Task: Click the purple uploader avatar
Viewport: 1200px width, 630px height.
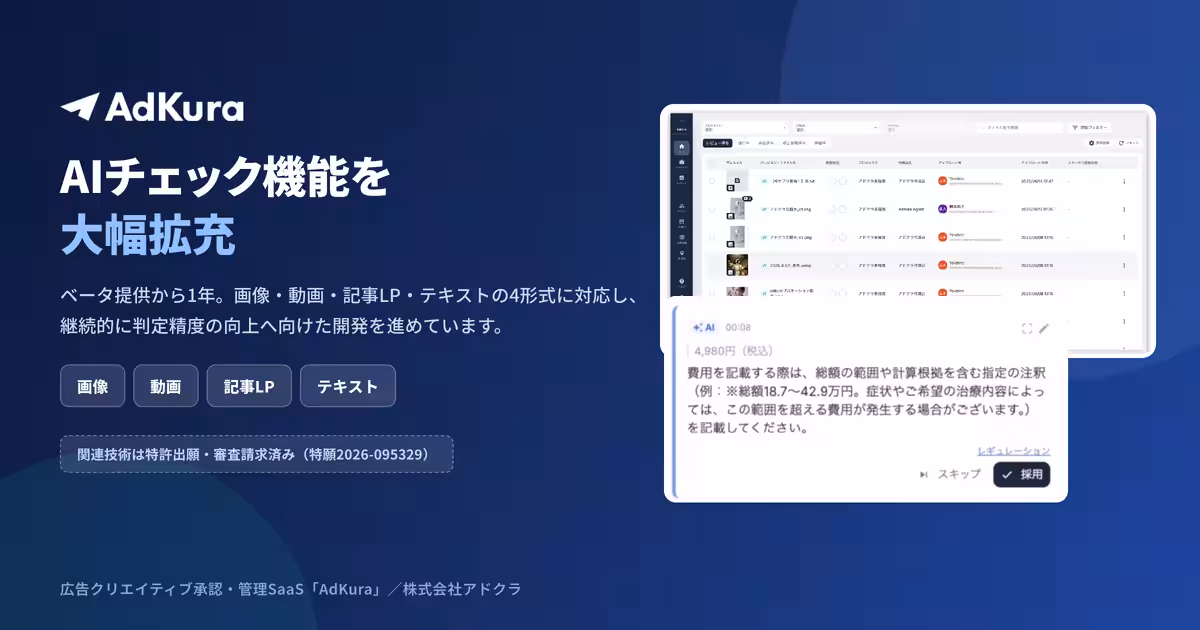Action: click(x=942, y=209)
